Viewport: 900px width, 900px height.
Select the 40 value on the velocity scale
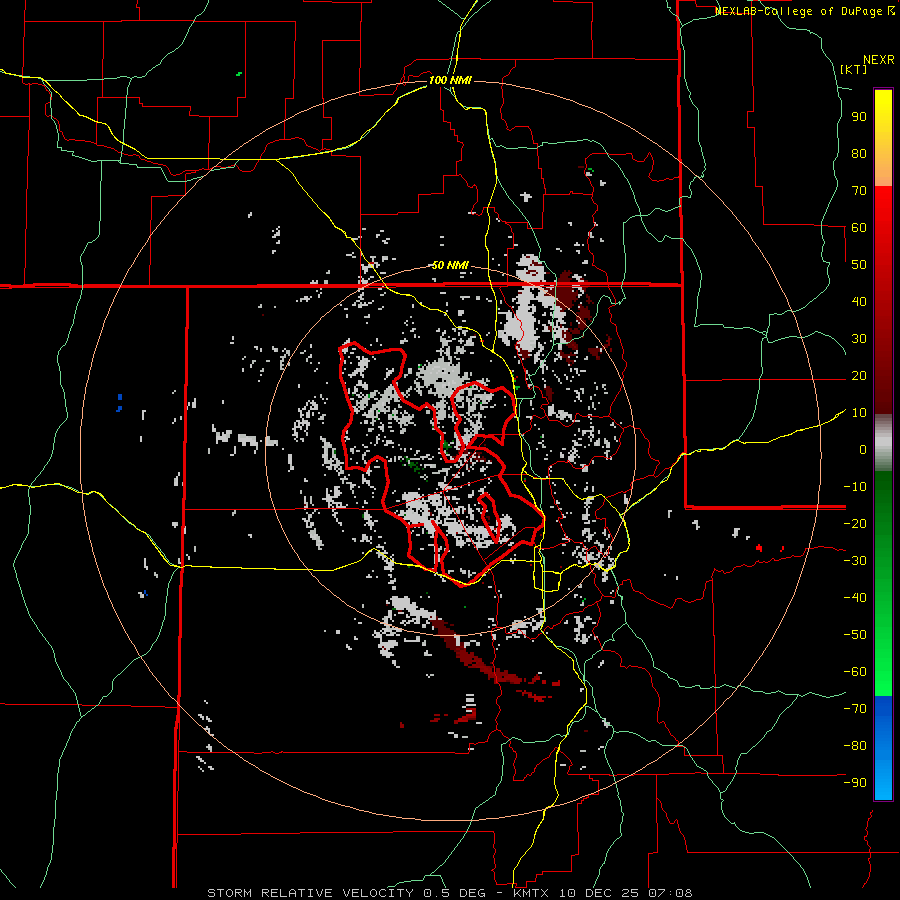coord(859,301)
